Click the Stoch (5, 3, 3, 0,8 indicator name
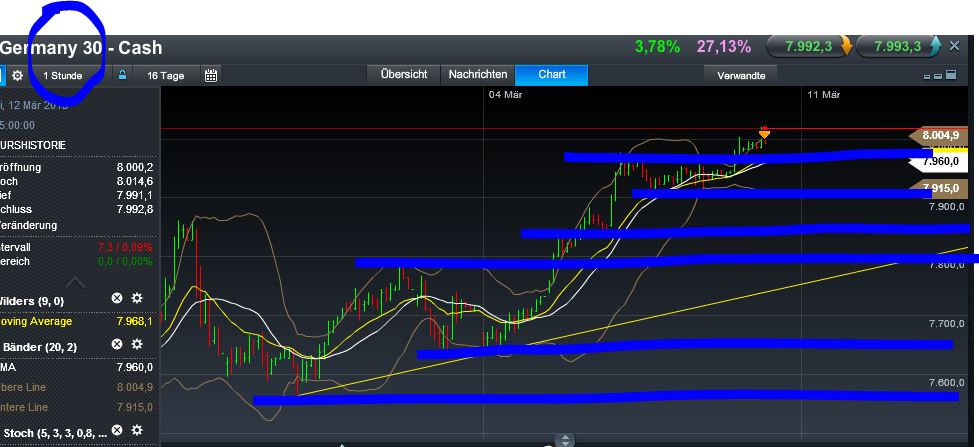Viewport: 979px width, 447px height. (55, 432)
